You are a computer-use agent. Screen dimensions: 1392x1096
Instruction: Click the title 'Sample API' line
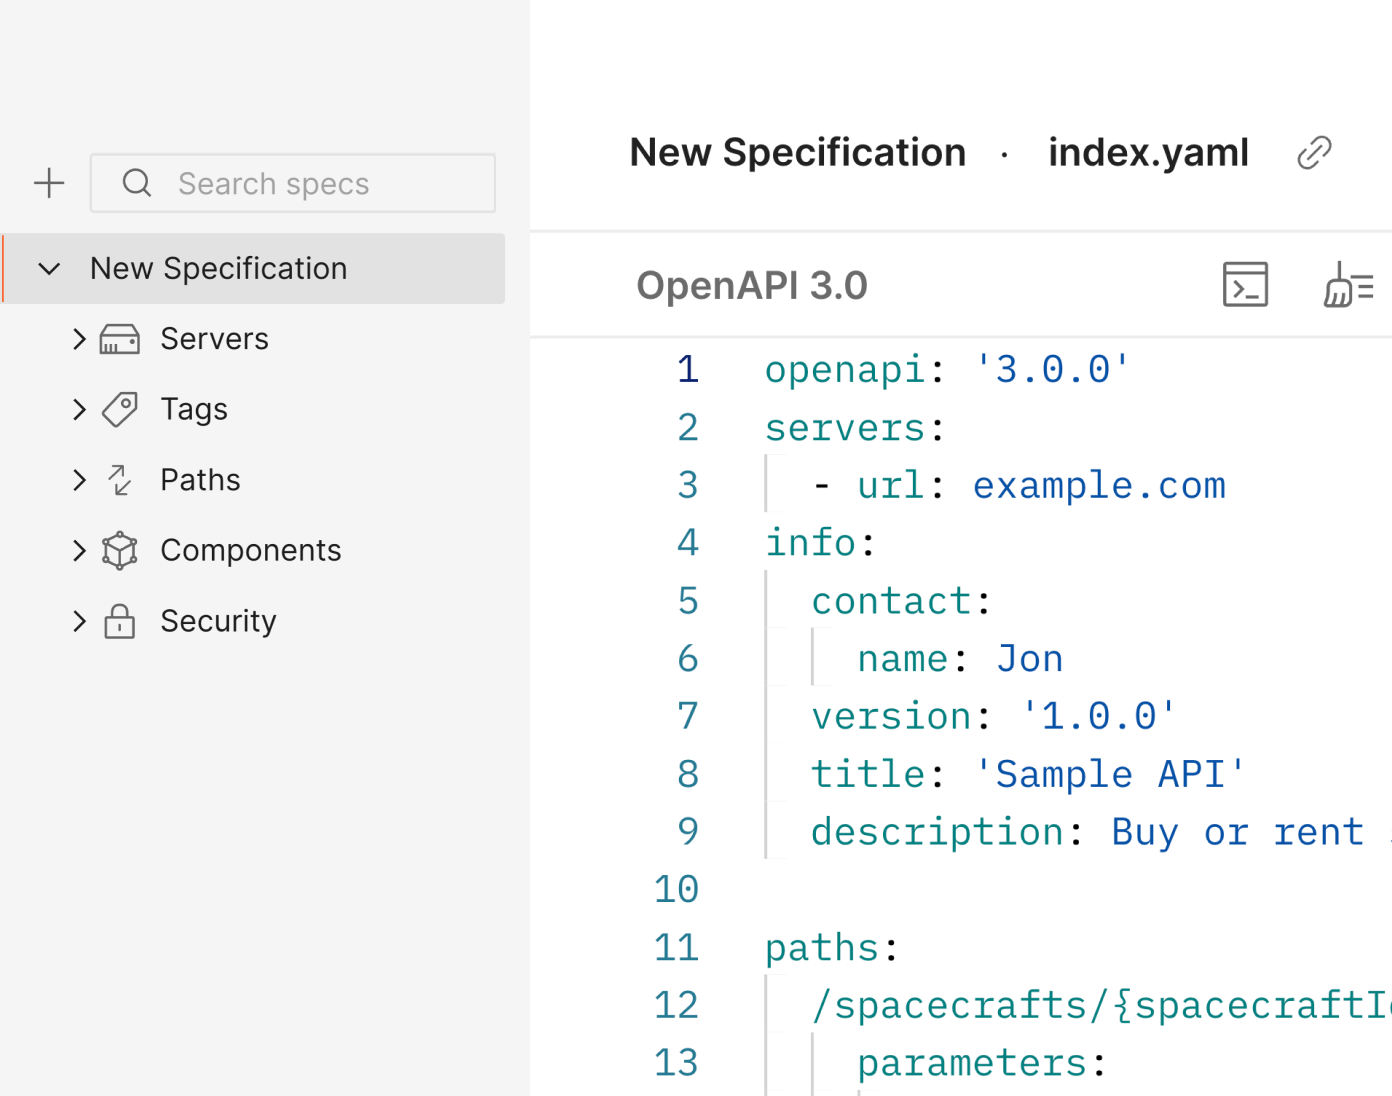tap(1029, 774)
